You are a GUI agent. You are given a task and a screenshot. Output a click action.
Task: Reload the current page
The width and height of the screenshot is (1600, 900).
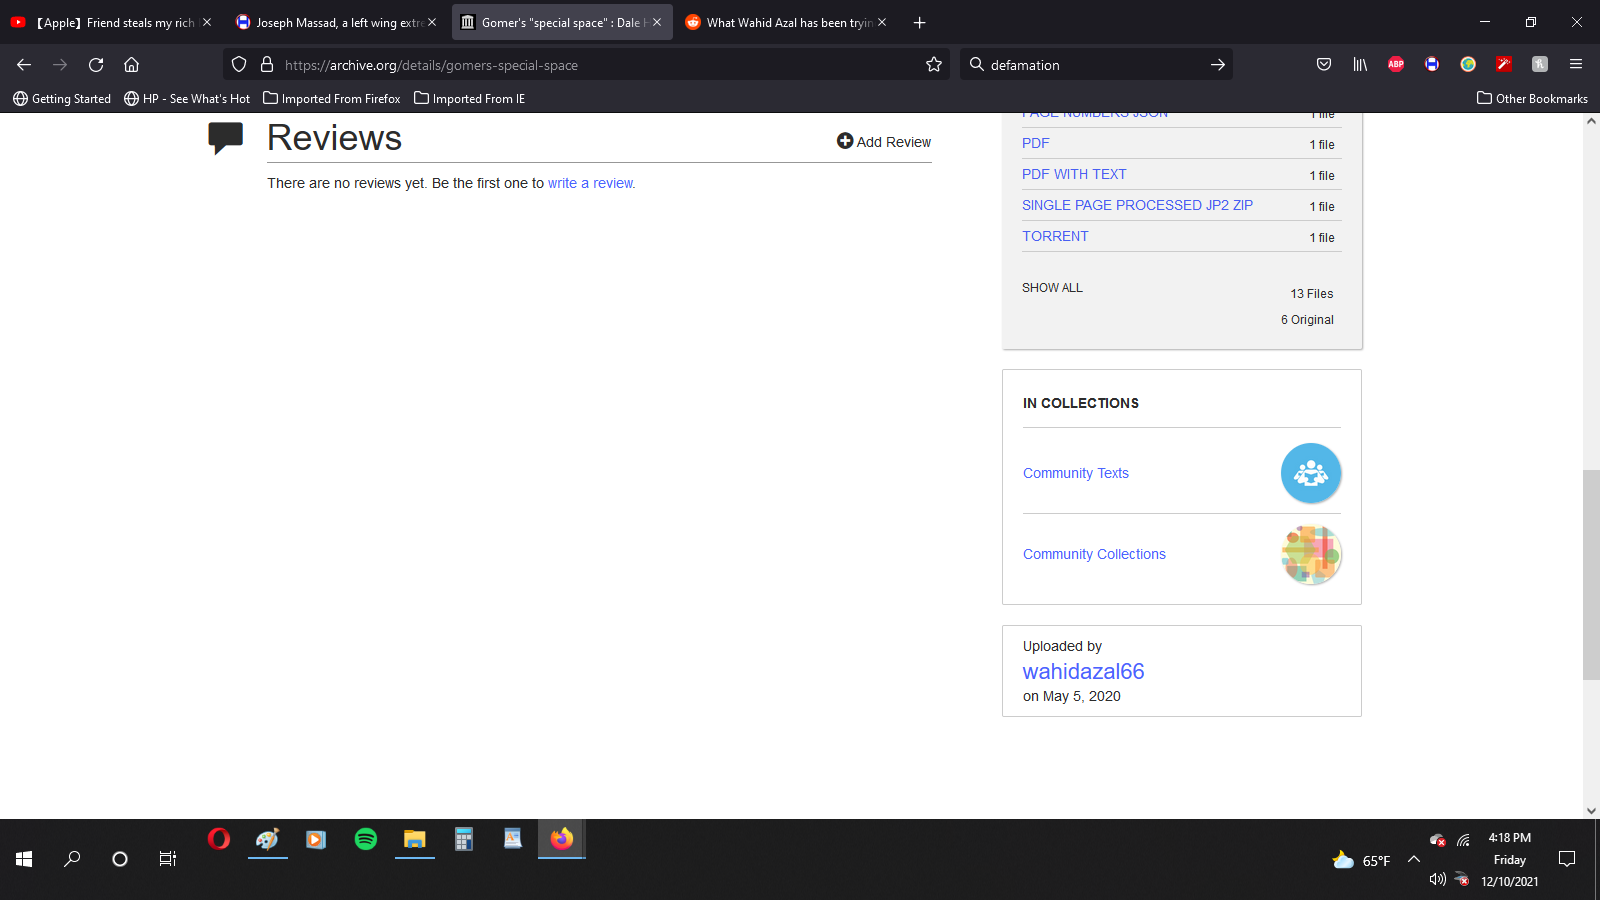click(x=96, y=65)
